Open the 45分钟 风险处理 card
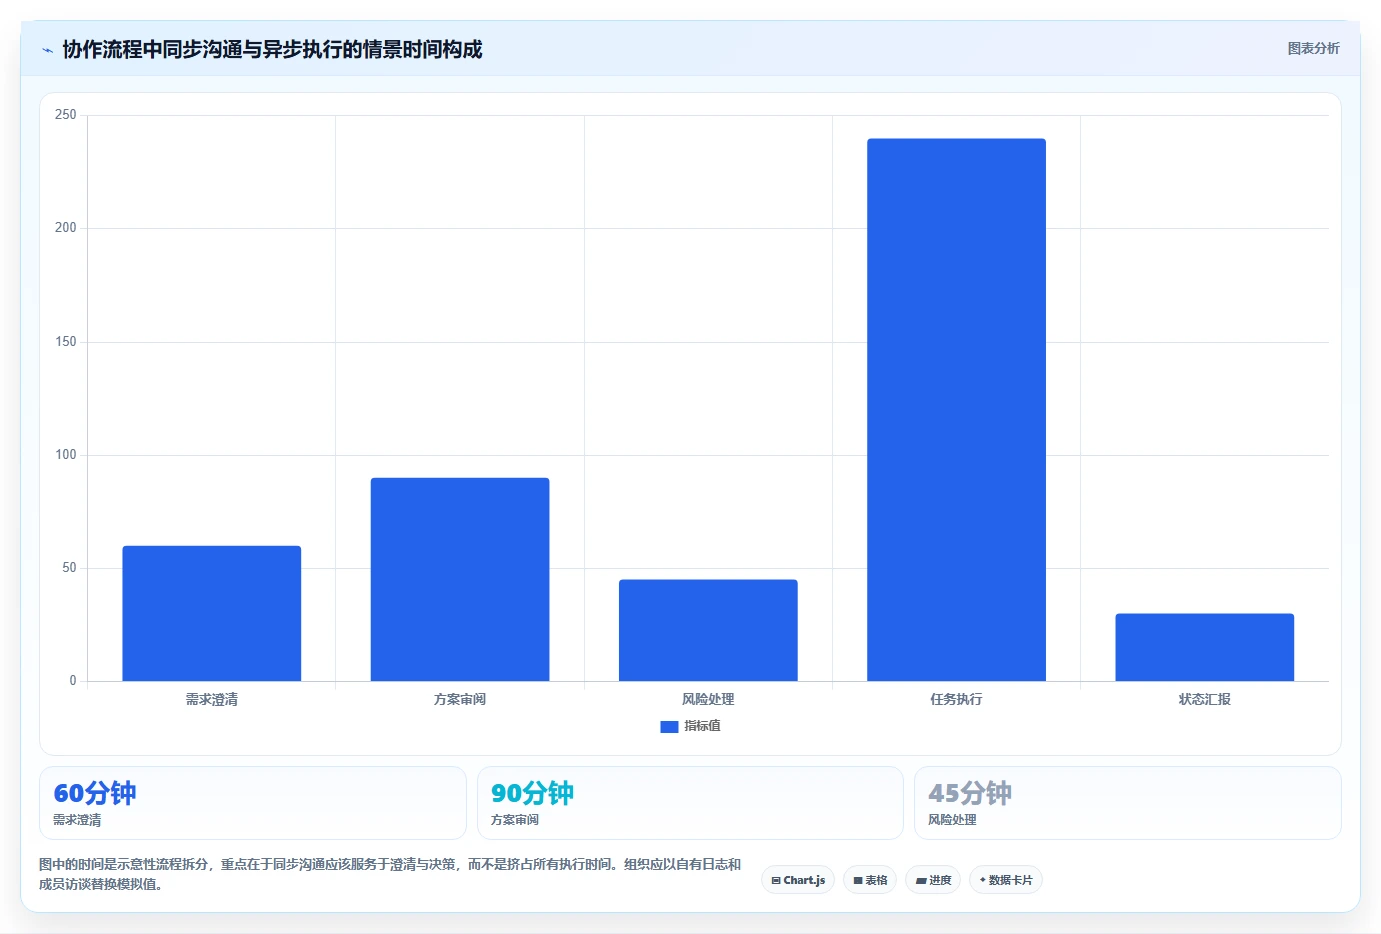The width and height of the screenshot is (1381, 934). (x=1128, y=803)
